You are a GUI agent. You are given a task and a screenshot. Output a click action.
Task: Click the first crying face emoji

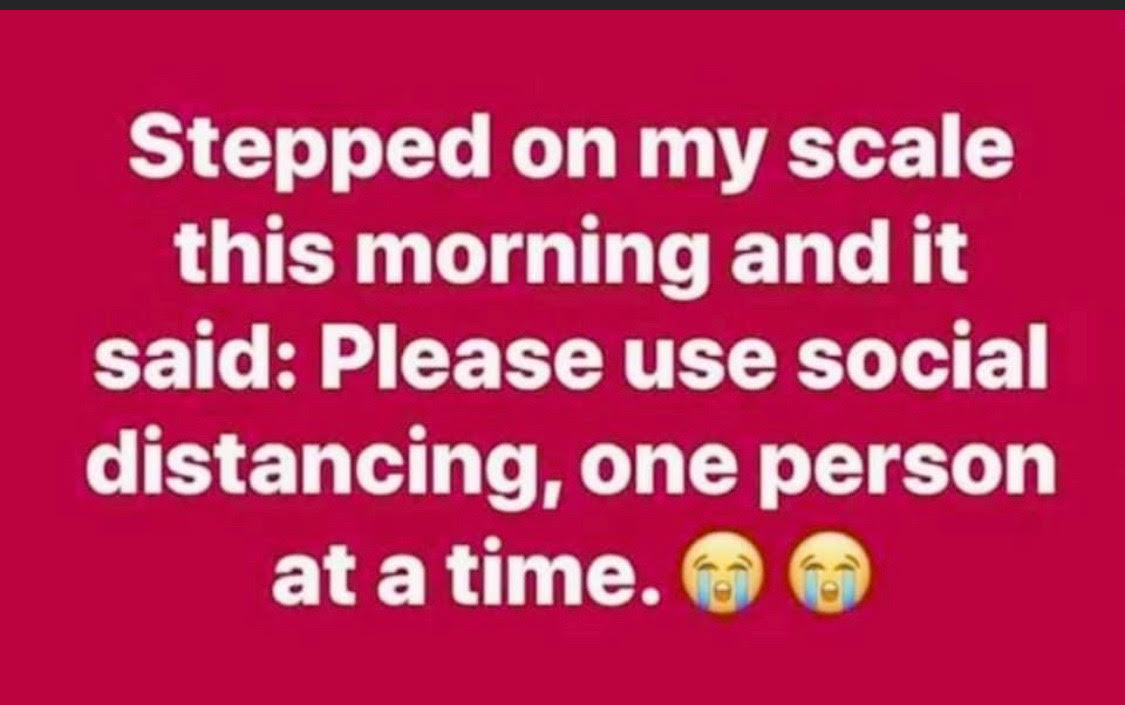point(722,572)
